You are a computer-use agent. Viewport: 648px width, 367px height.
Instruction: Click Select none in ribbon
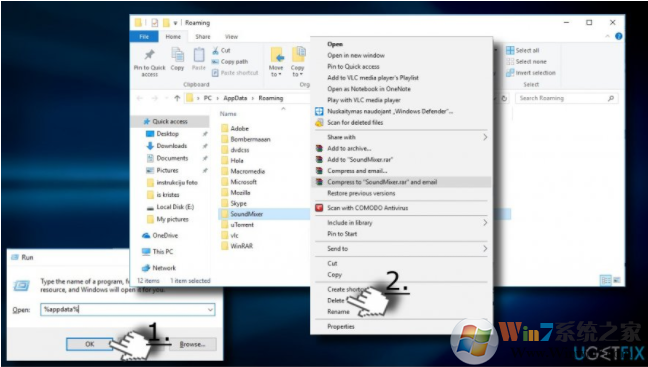pos(526,62)
